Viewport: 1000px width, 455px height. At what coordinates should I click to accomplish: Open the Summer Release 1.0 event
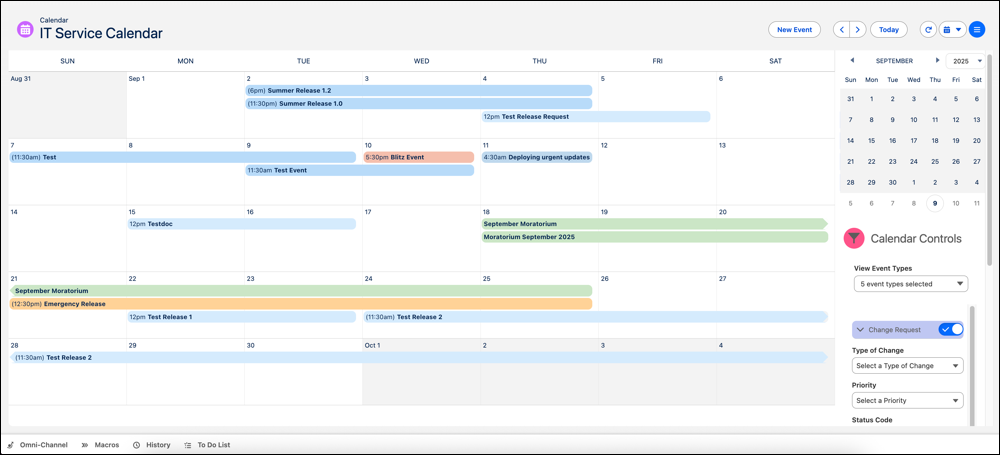418,103
